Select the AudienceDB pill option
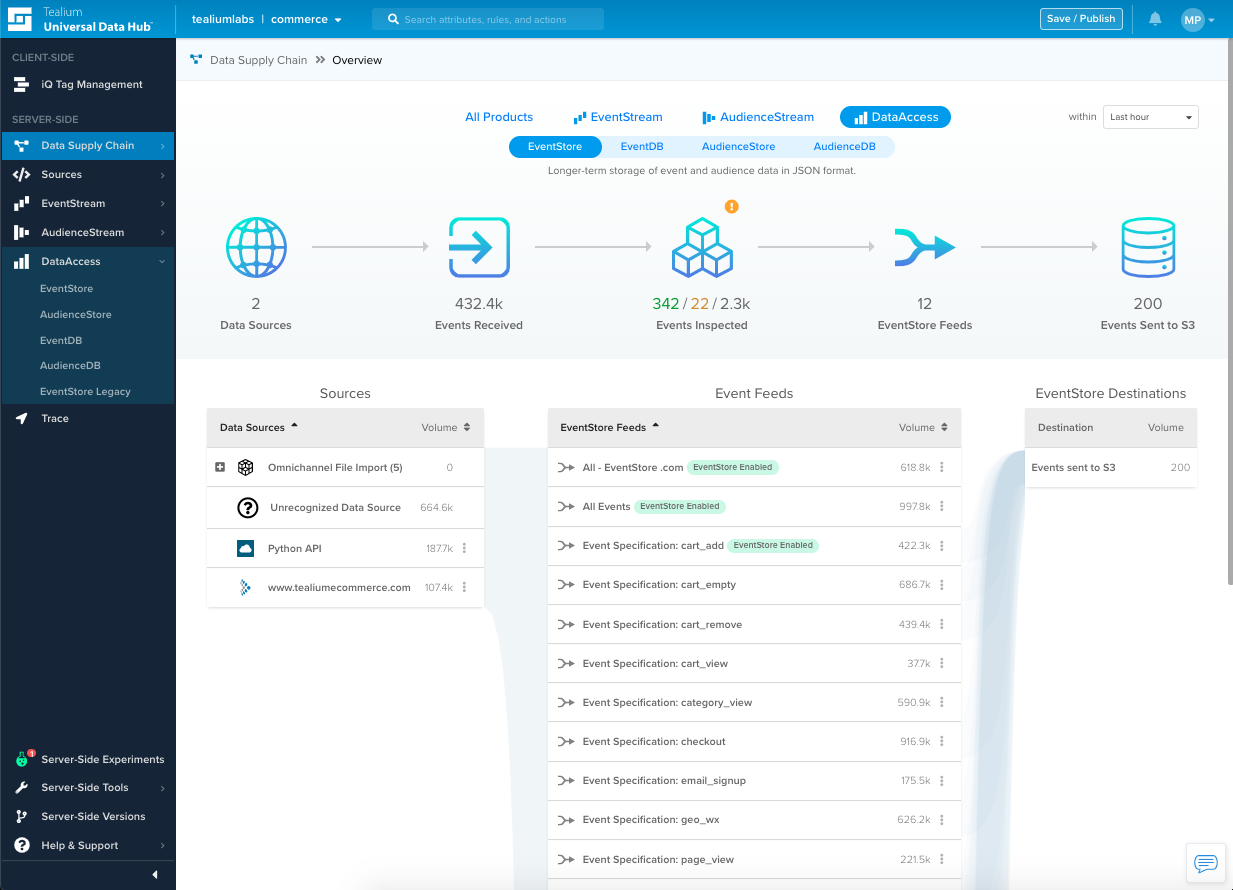The image size is (1233, 890). tap(844, 147)
